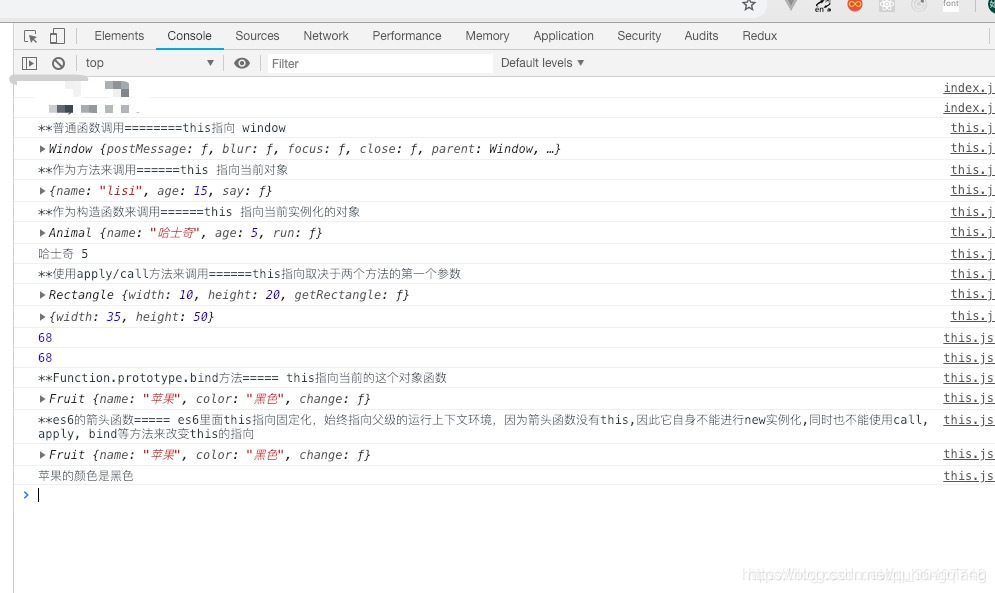995x593 pixels.
Task: Expand the width 35 height 50 object
Action: point(43,316)
